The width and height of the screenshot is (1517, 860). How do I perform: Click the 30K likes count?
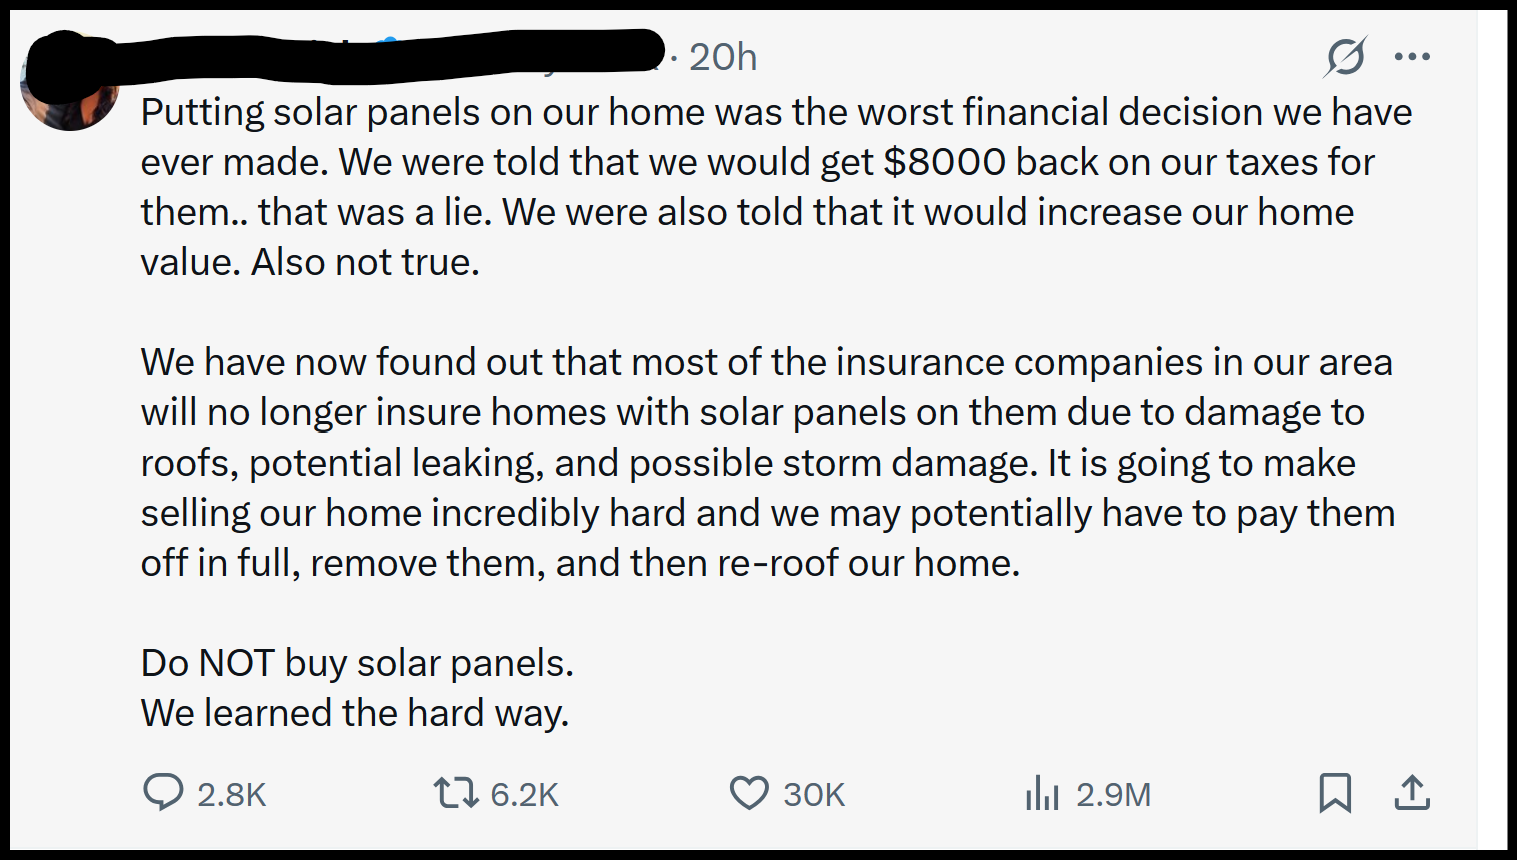click(814, 795)
